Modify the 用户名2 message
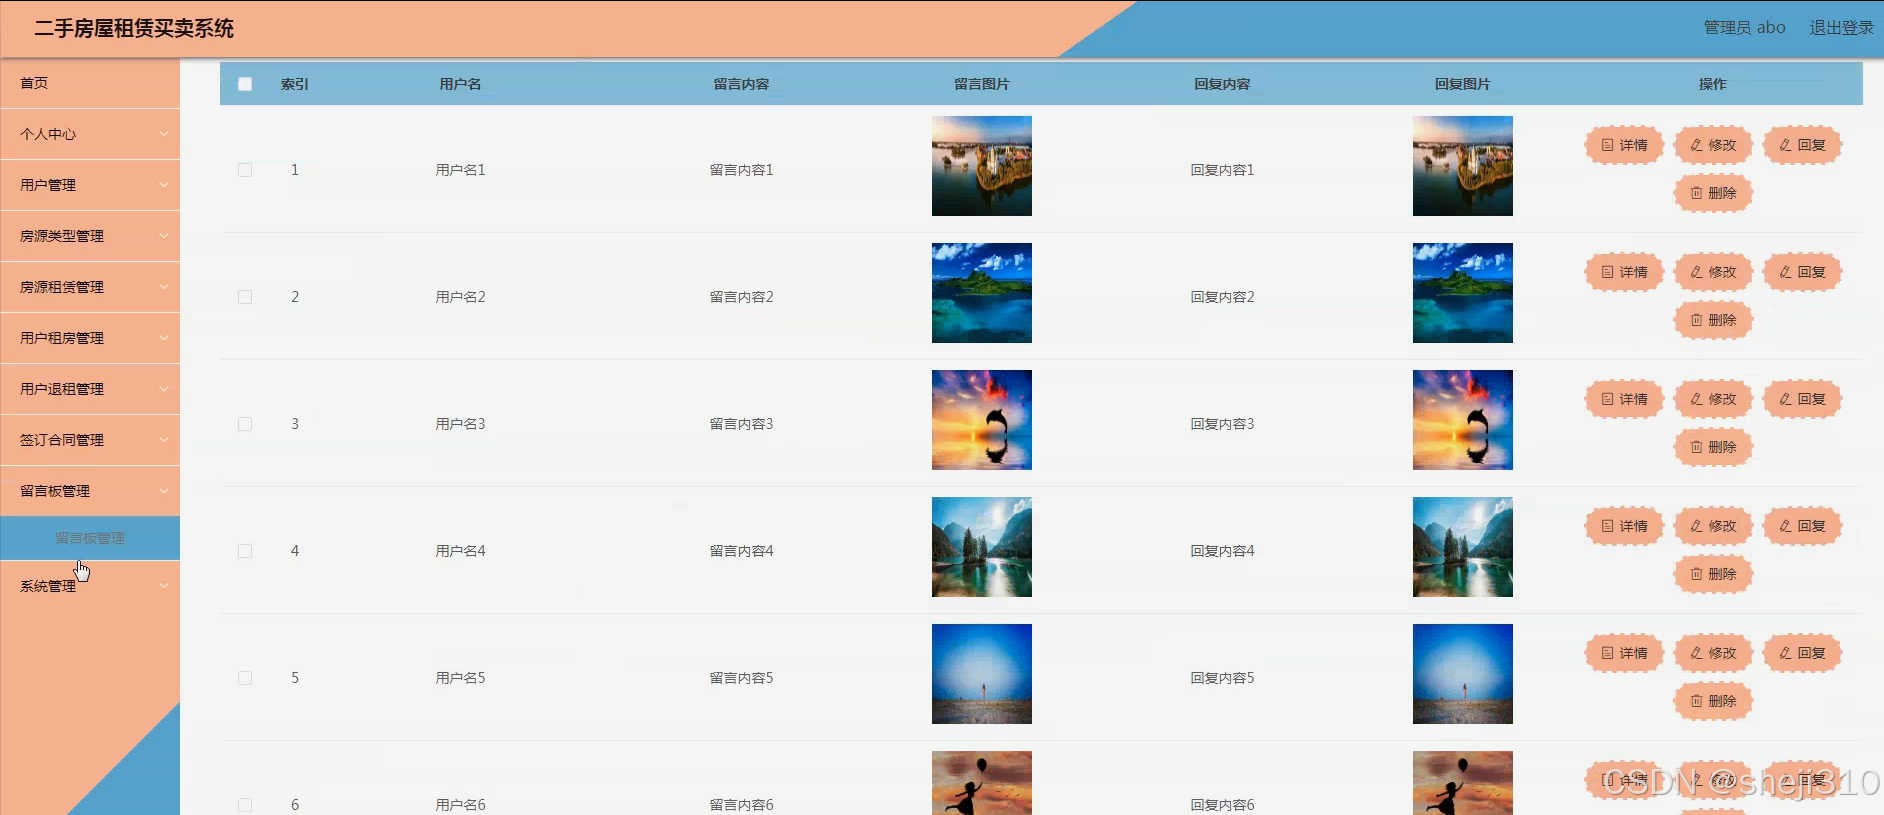The image size is (1884, 815). click(1713, 272)
